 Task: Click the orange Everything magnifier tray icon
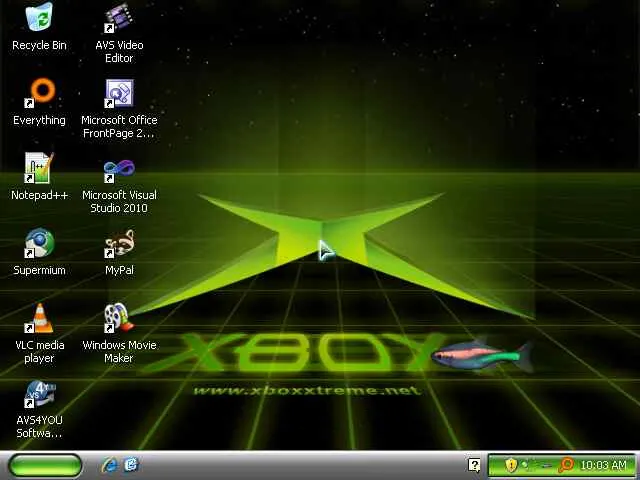pyautogui.click(x=566, y=465)
